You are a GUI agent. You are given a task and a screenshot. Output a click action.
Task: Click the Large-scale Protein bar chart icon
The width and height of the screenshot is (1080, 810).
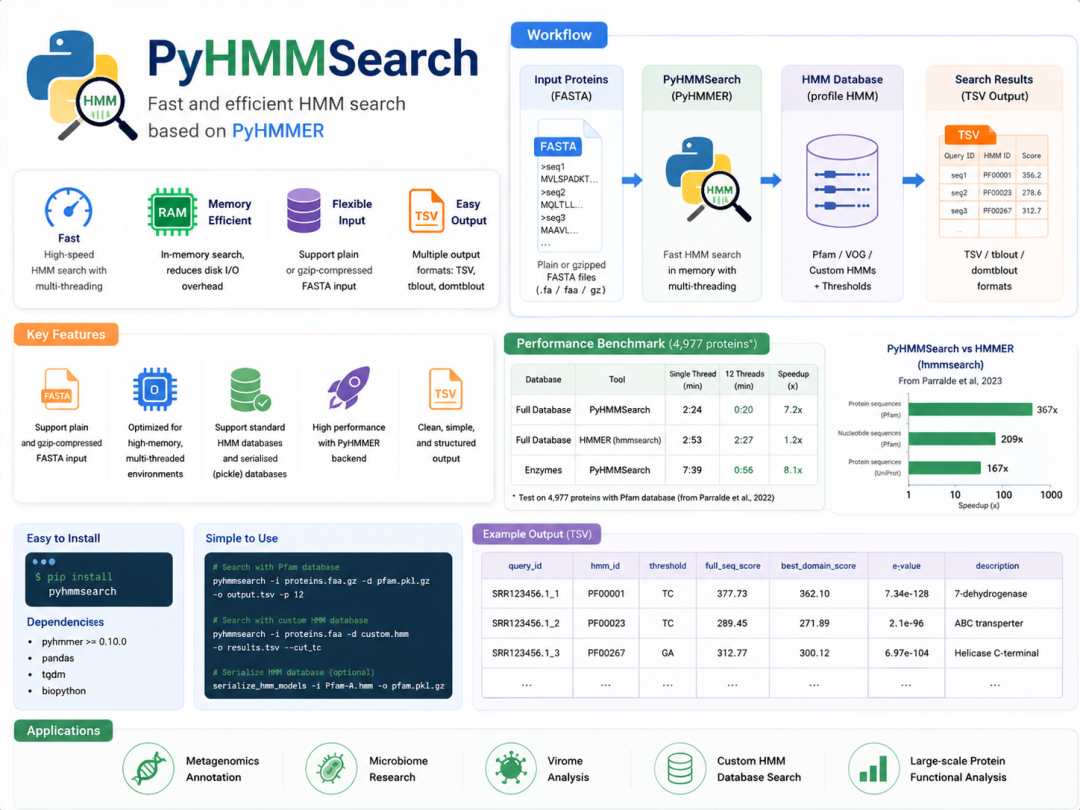pos(873,768)
